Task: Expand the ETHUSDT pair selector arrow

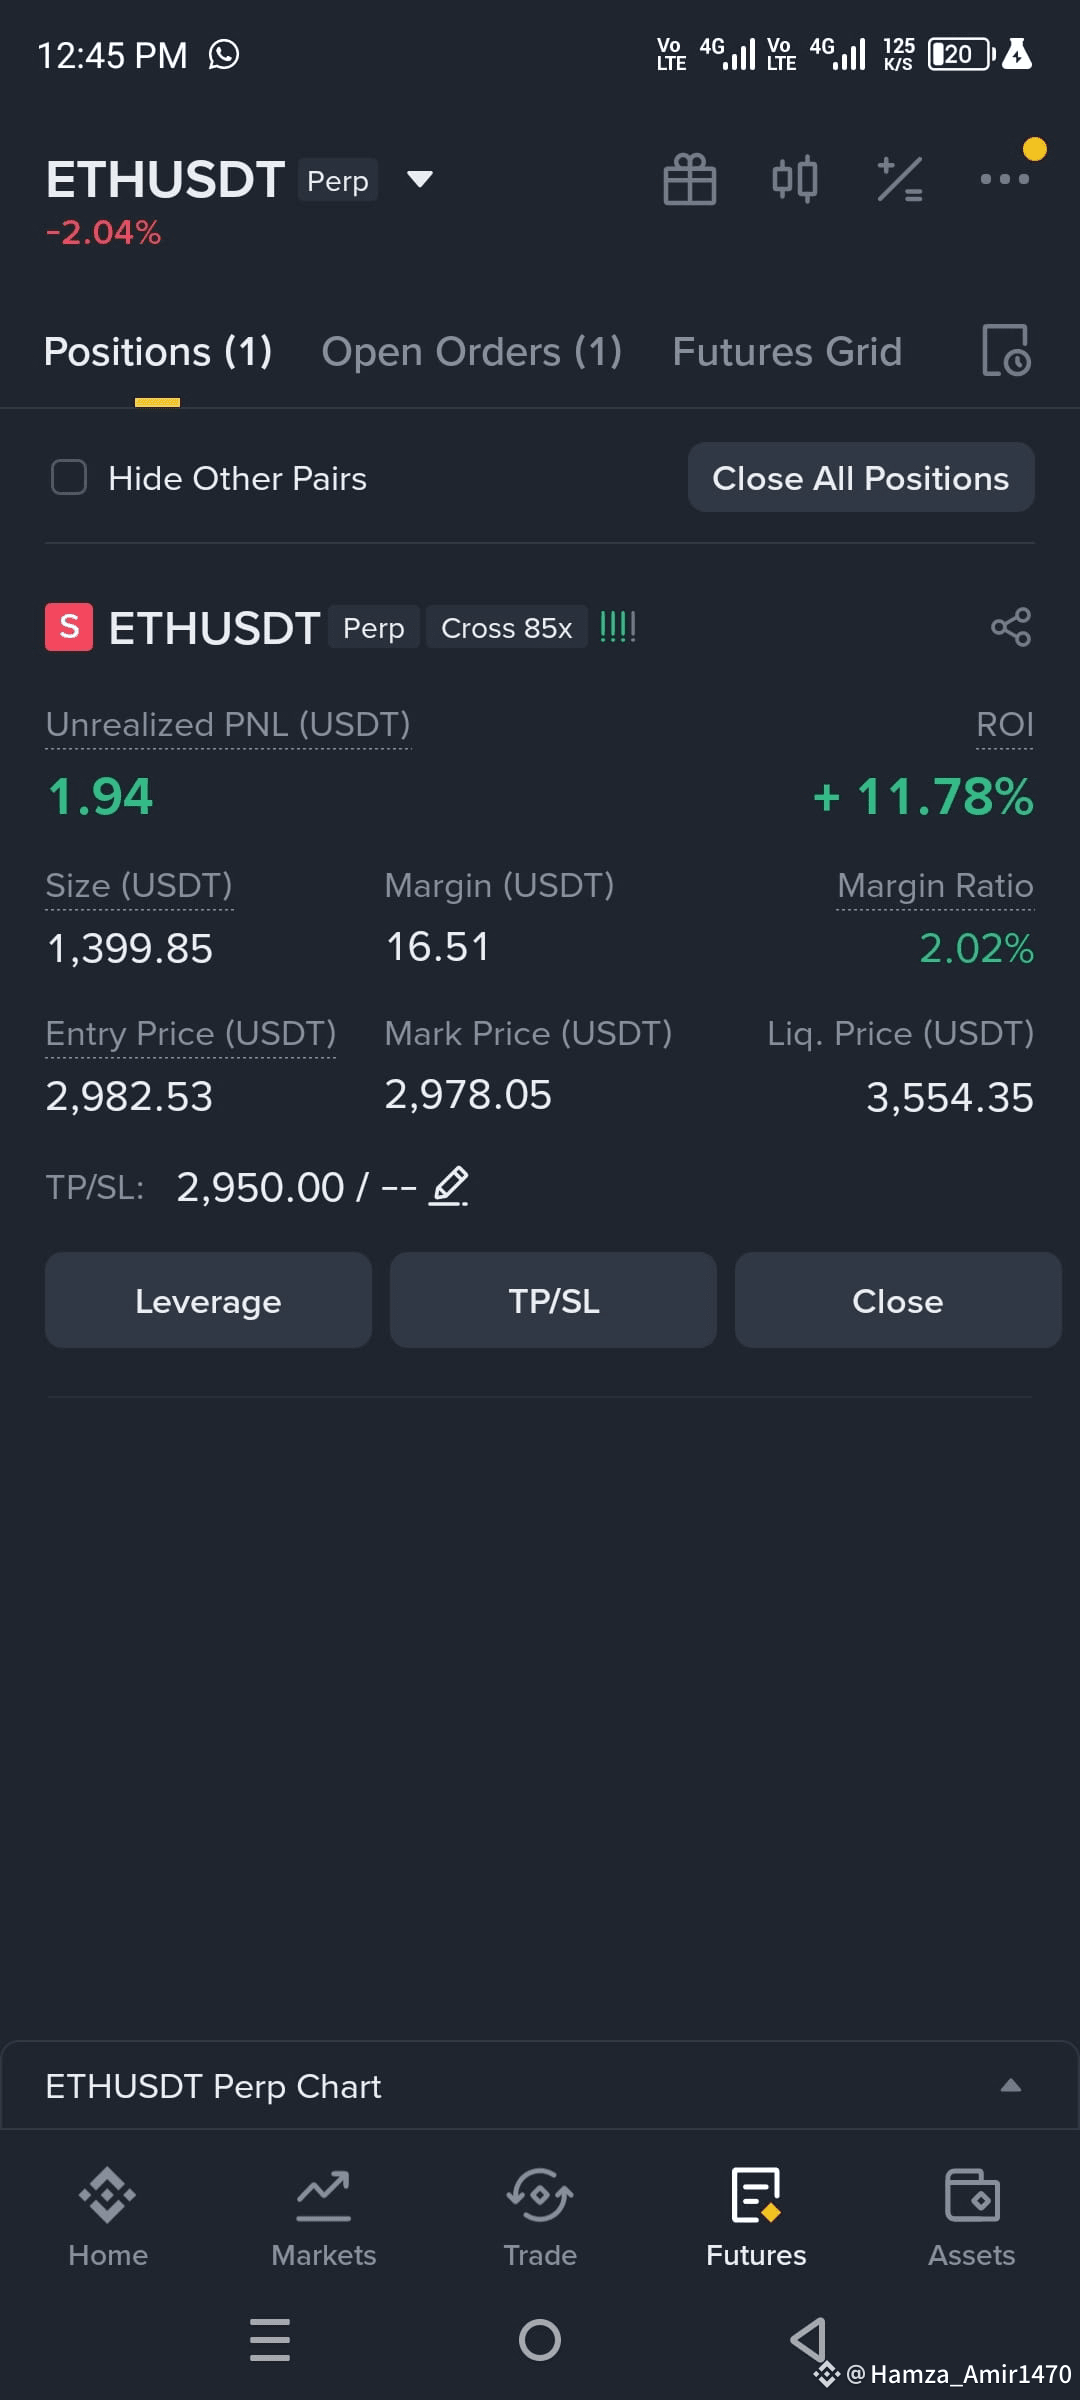Action: (420, 180)
